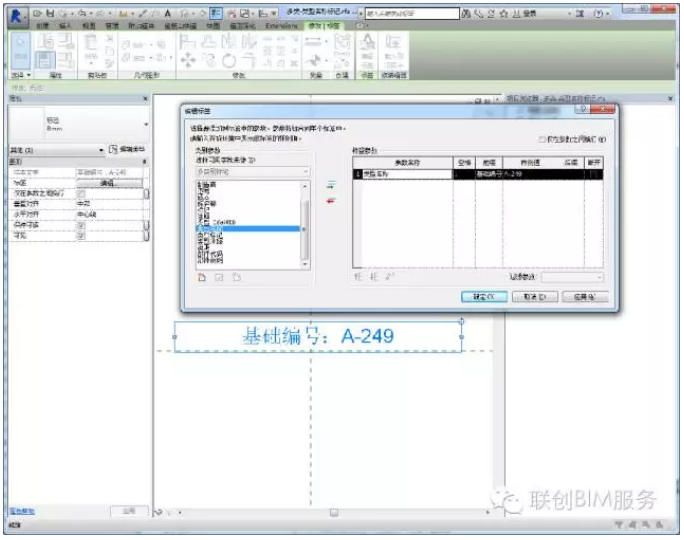The height and width of the screenshot is (540, 684).
Task: Open the 插入 (Insert) ribbon tab
Action: (x=65, y=26)
